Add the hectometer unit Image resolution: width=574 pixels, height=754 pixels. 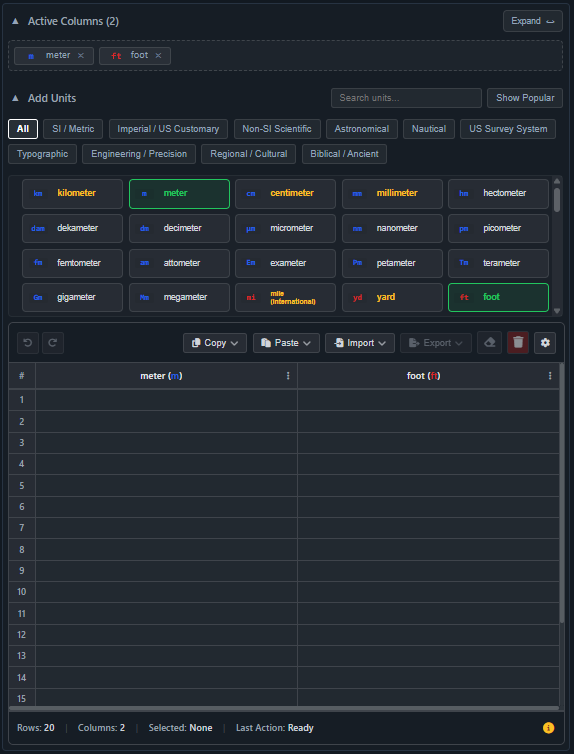click(x=499, y=194)
